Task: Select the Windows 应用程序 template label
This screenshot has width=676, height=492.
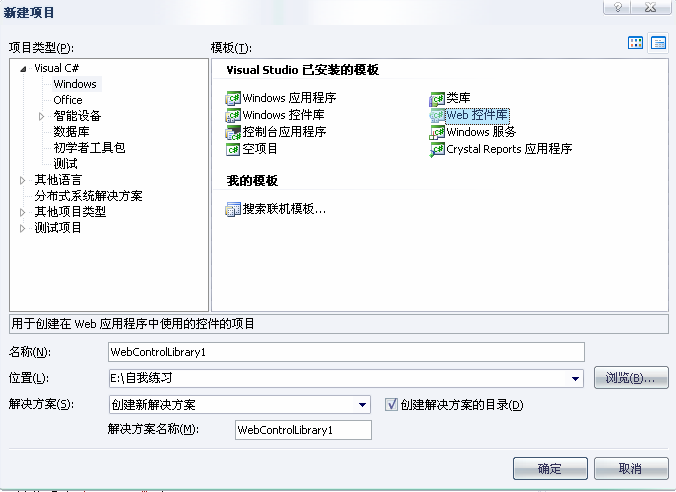Action: coord(289,98)
